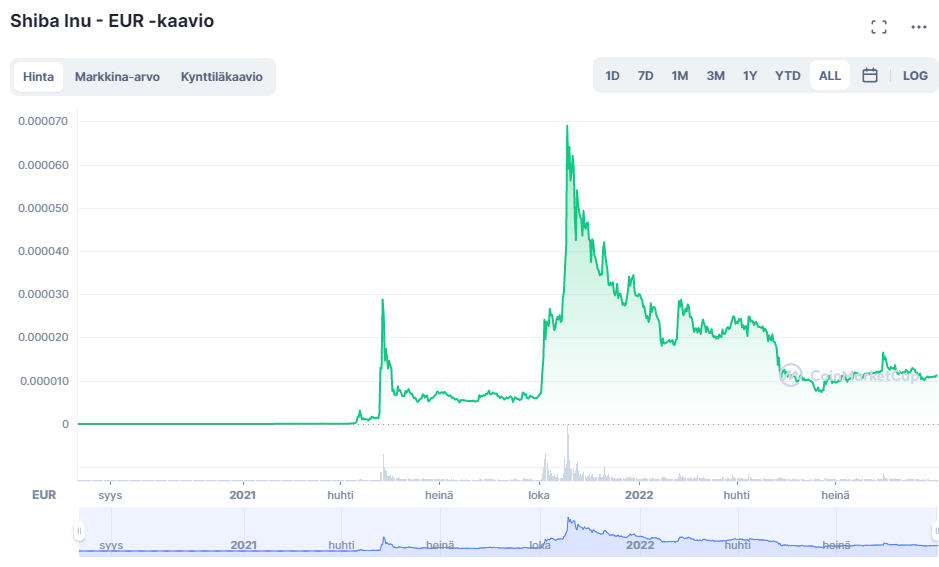Set chart range to 7D
The width and height of the screenshot is (939, 567).
tap(645, 75)
